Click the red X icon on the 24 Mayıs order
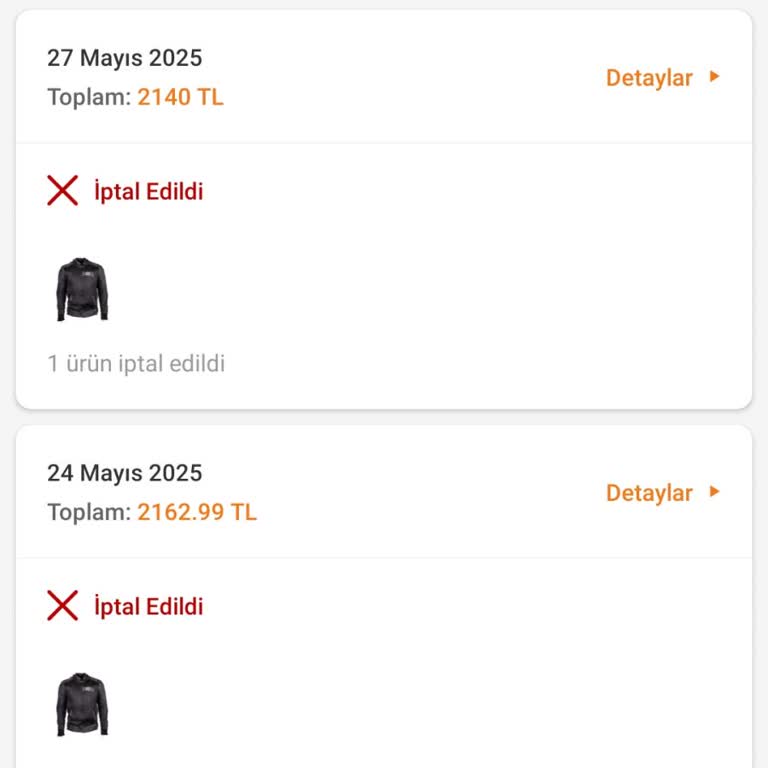The image size is (768, 768). [62, 605]
